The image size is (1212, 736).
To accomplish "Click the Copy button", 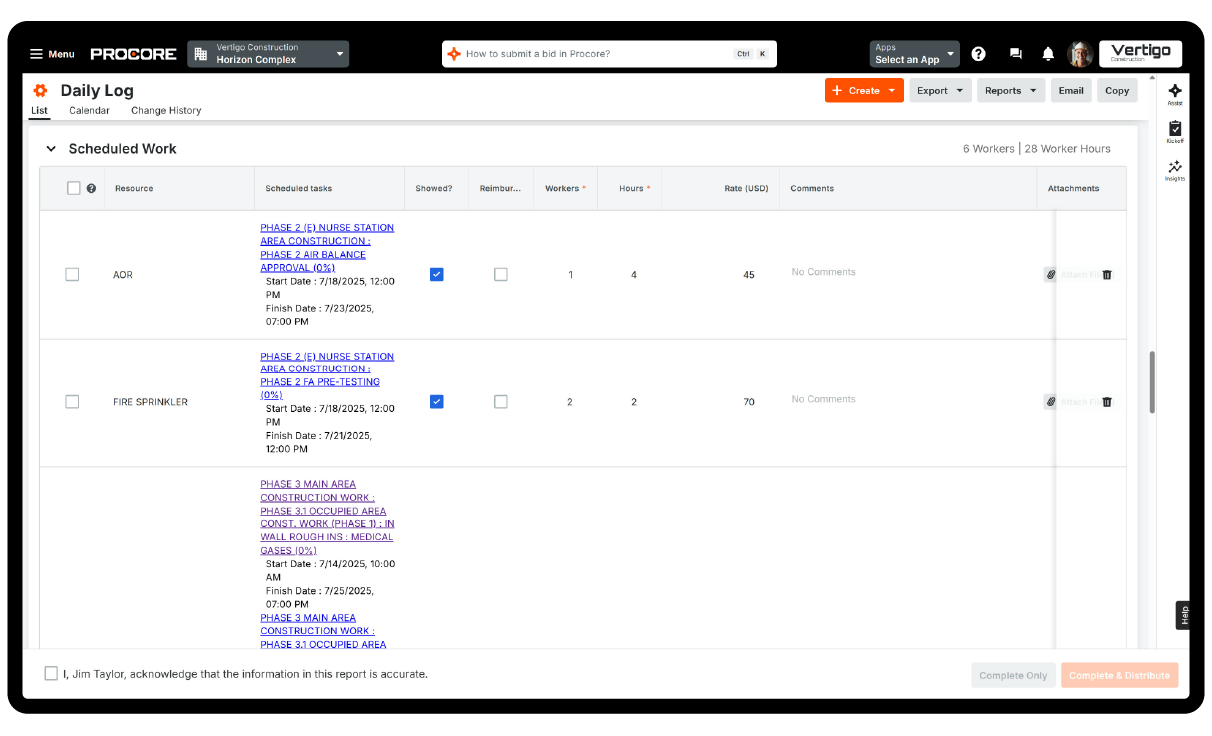I will click(x=1117, y=90).
